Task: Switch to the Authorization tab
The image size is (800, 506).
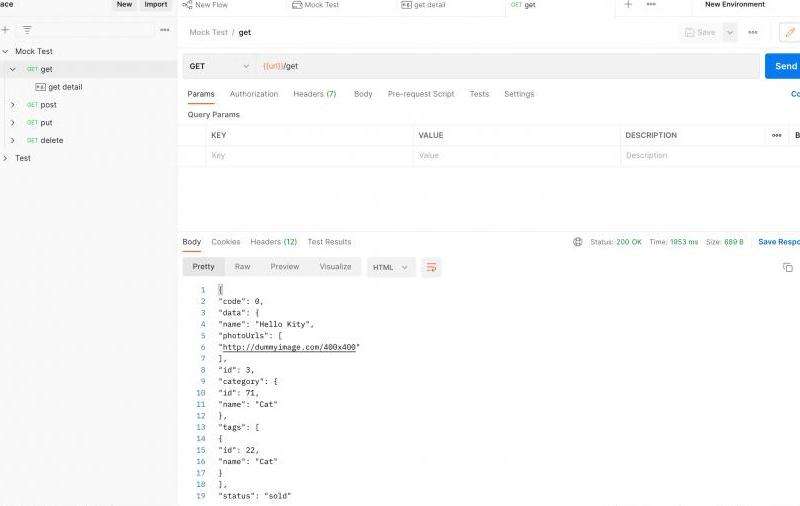Action: pyautogui.click(x=254, y=94)
